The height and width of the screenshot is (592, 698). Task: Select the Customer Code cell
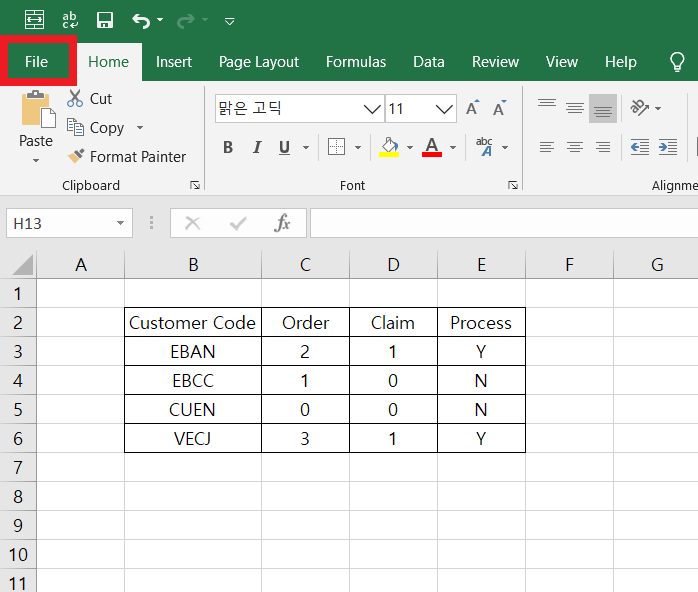[193, 322]
